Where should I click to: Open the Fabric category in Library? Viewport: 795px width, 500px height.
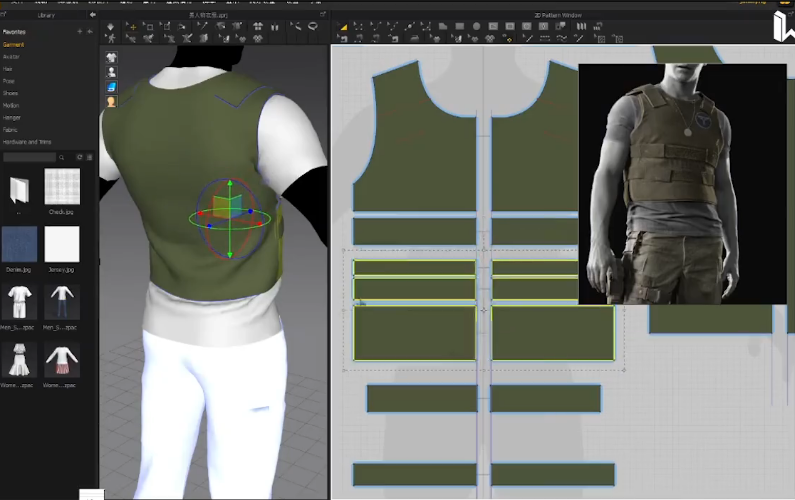tap(10, 129)
